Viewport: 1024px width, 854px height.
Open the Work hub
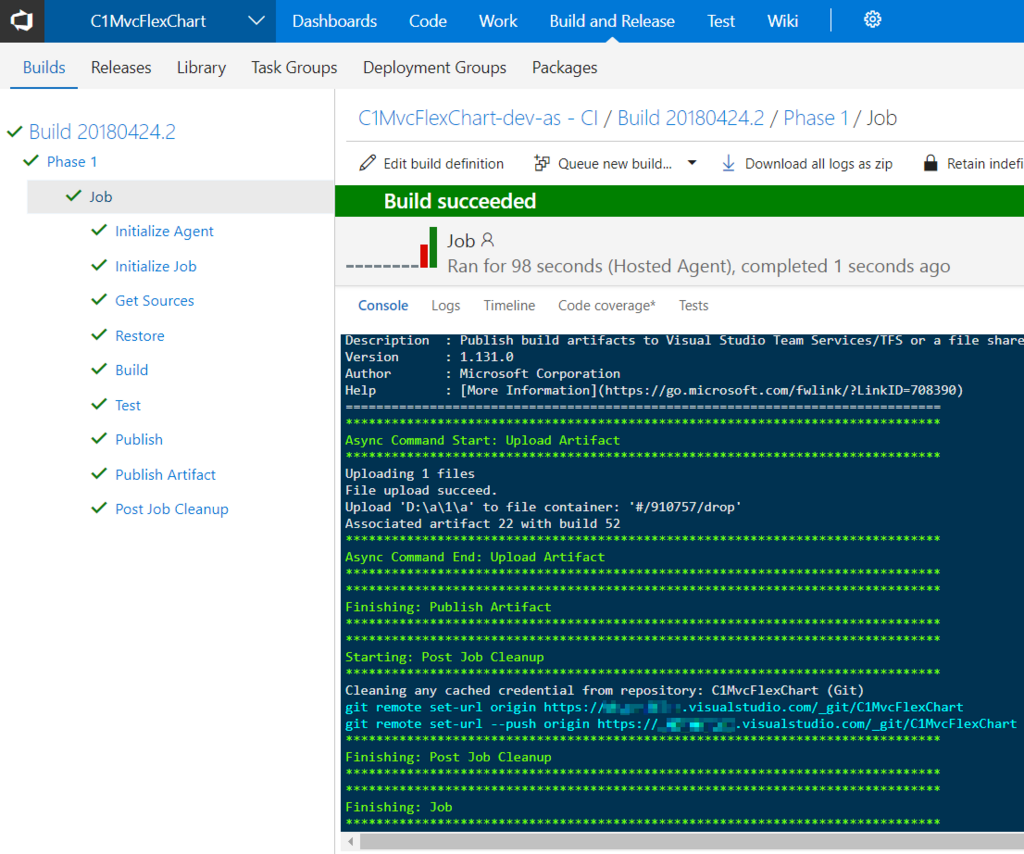498,21
